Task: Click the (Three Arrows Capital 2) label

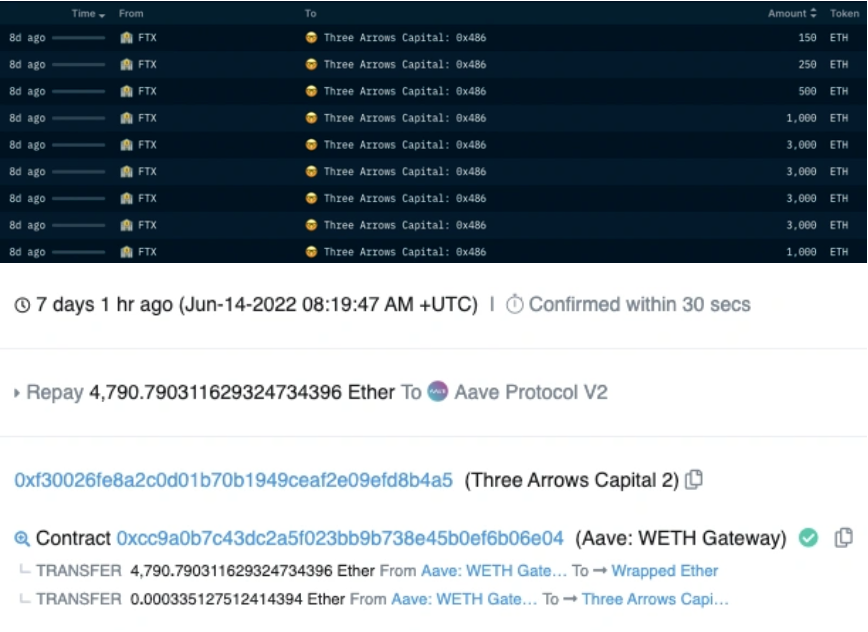Action: (x=572, y=480)
